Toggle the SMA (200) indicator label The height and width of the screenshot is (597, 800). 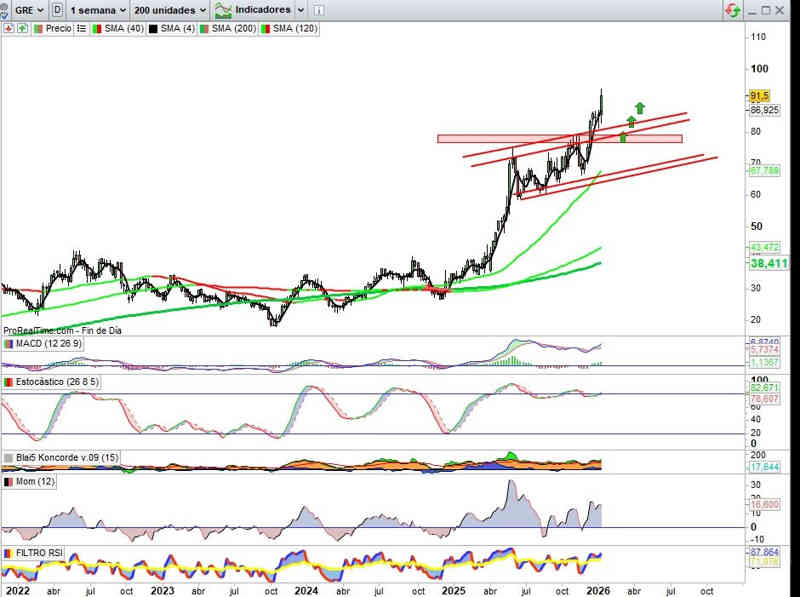[x=226, y=29]
